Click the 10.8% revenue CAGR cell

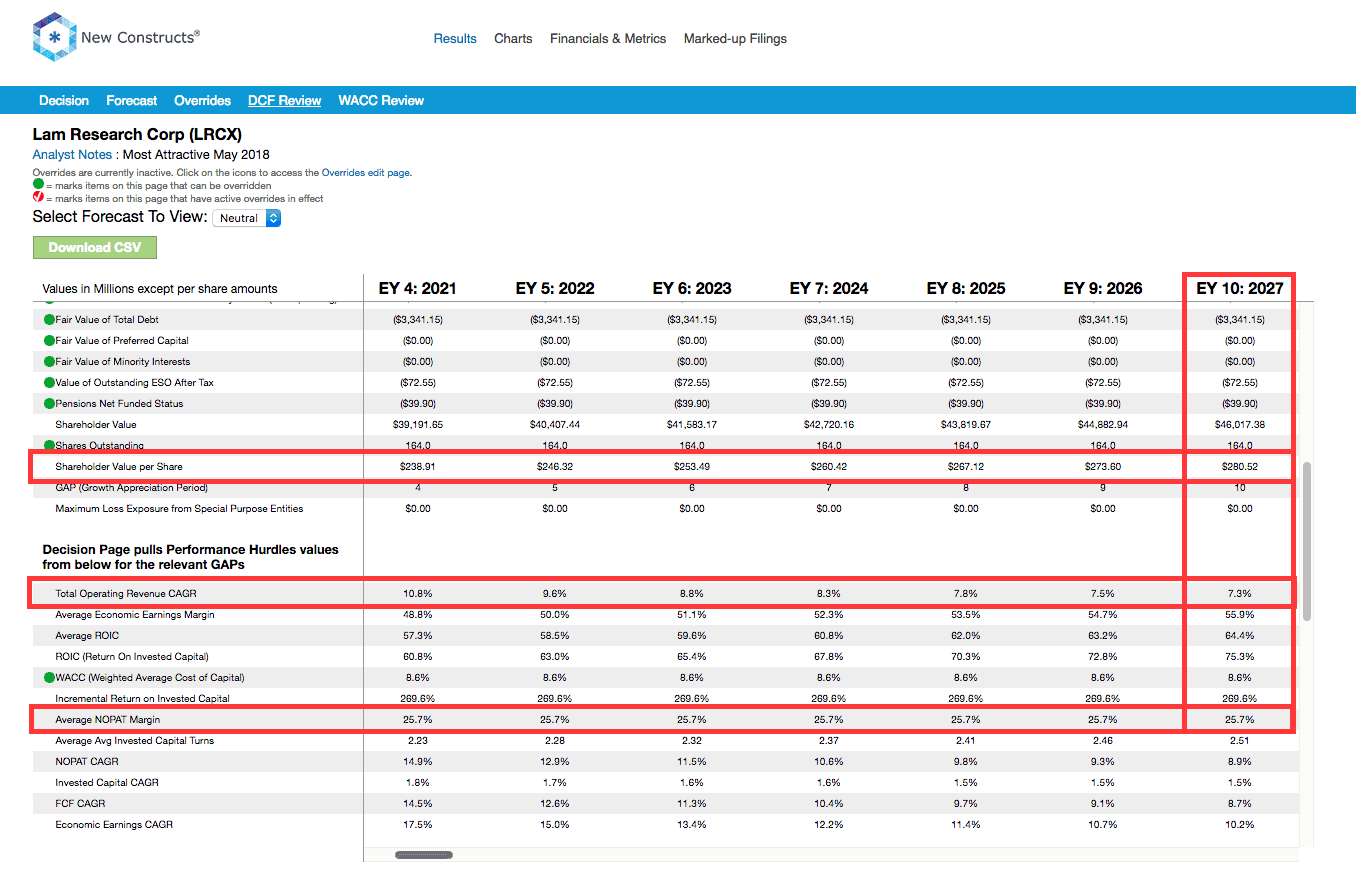tap(418, 594)
